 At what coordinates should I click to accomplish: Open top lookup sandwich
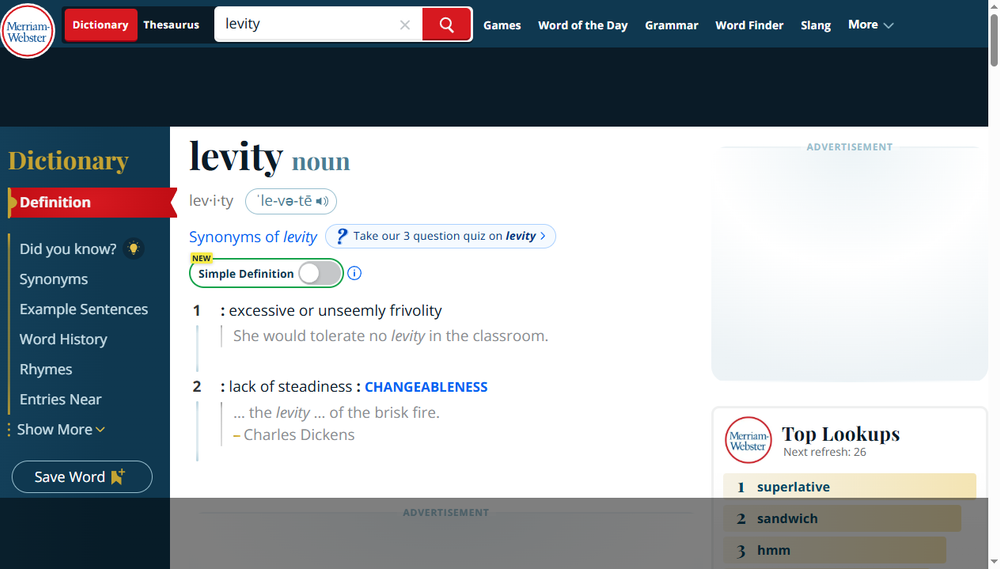[x=842, y=519]
